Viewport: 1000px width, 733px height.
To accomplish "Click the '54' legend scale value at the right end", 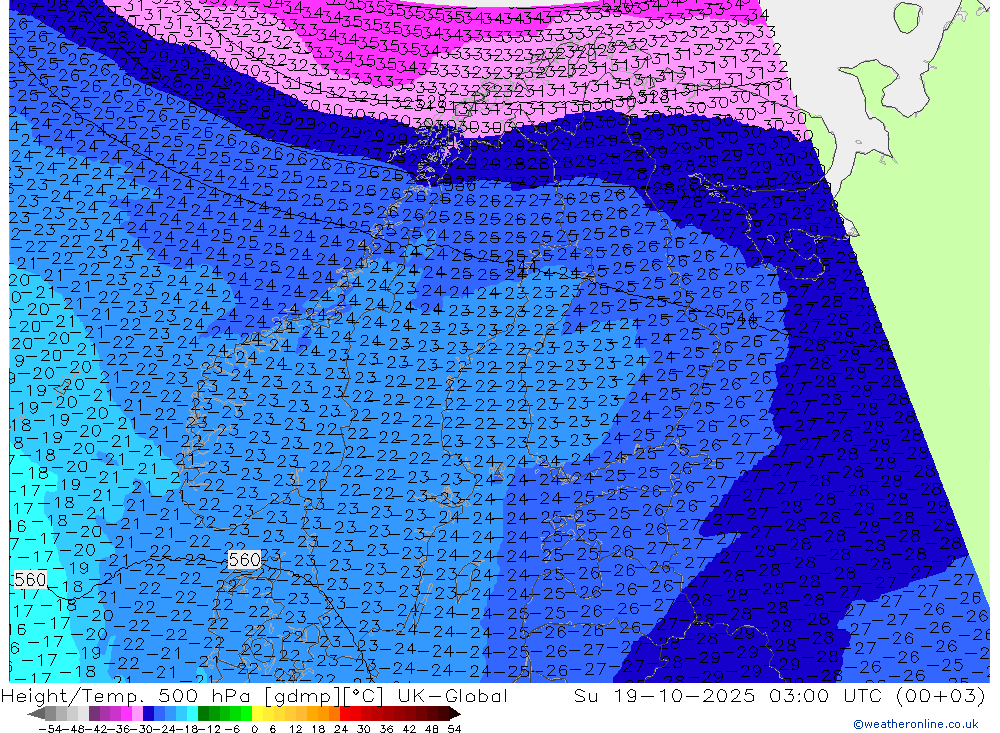I will pyautogui.click(x=454, y=729).
